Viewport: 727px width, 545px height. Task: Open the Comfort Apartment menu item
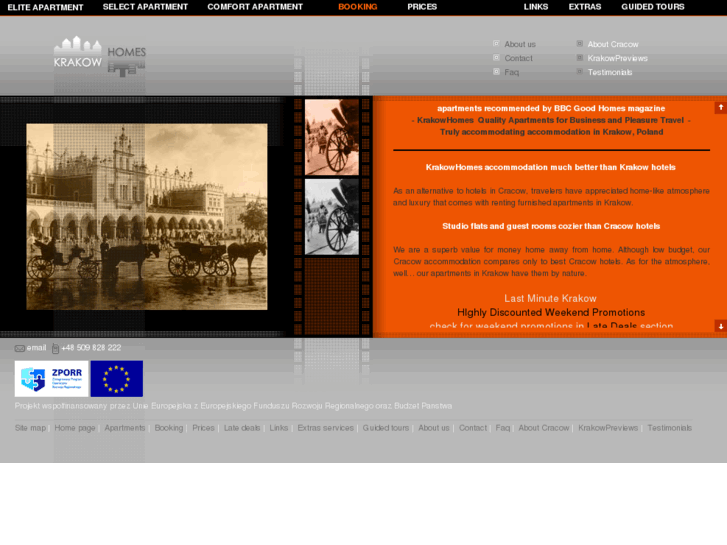coord(255,7)
